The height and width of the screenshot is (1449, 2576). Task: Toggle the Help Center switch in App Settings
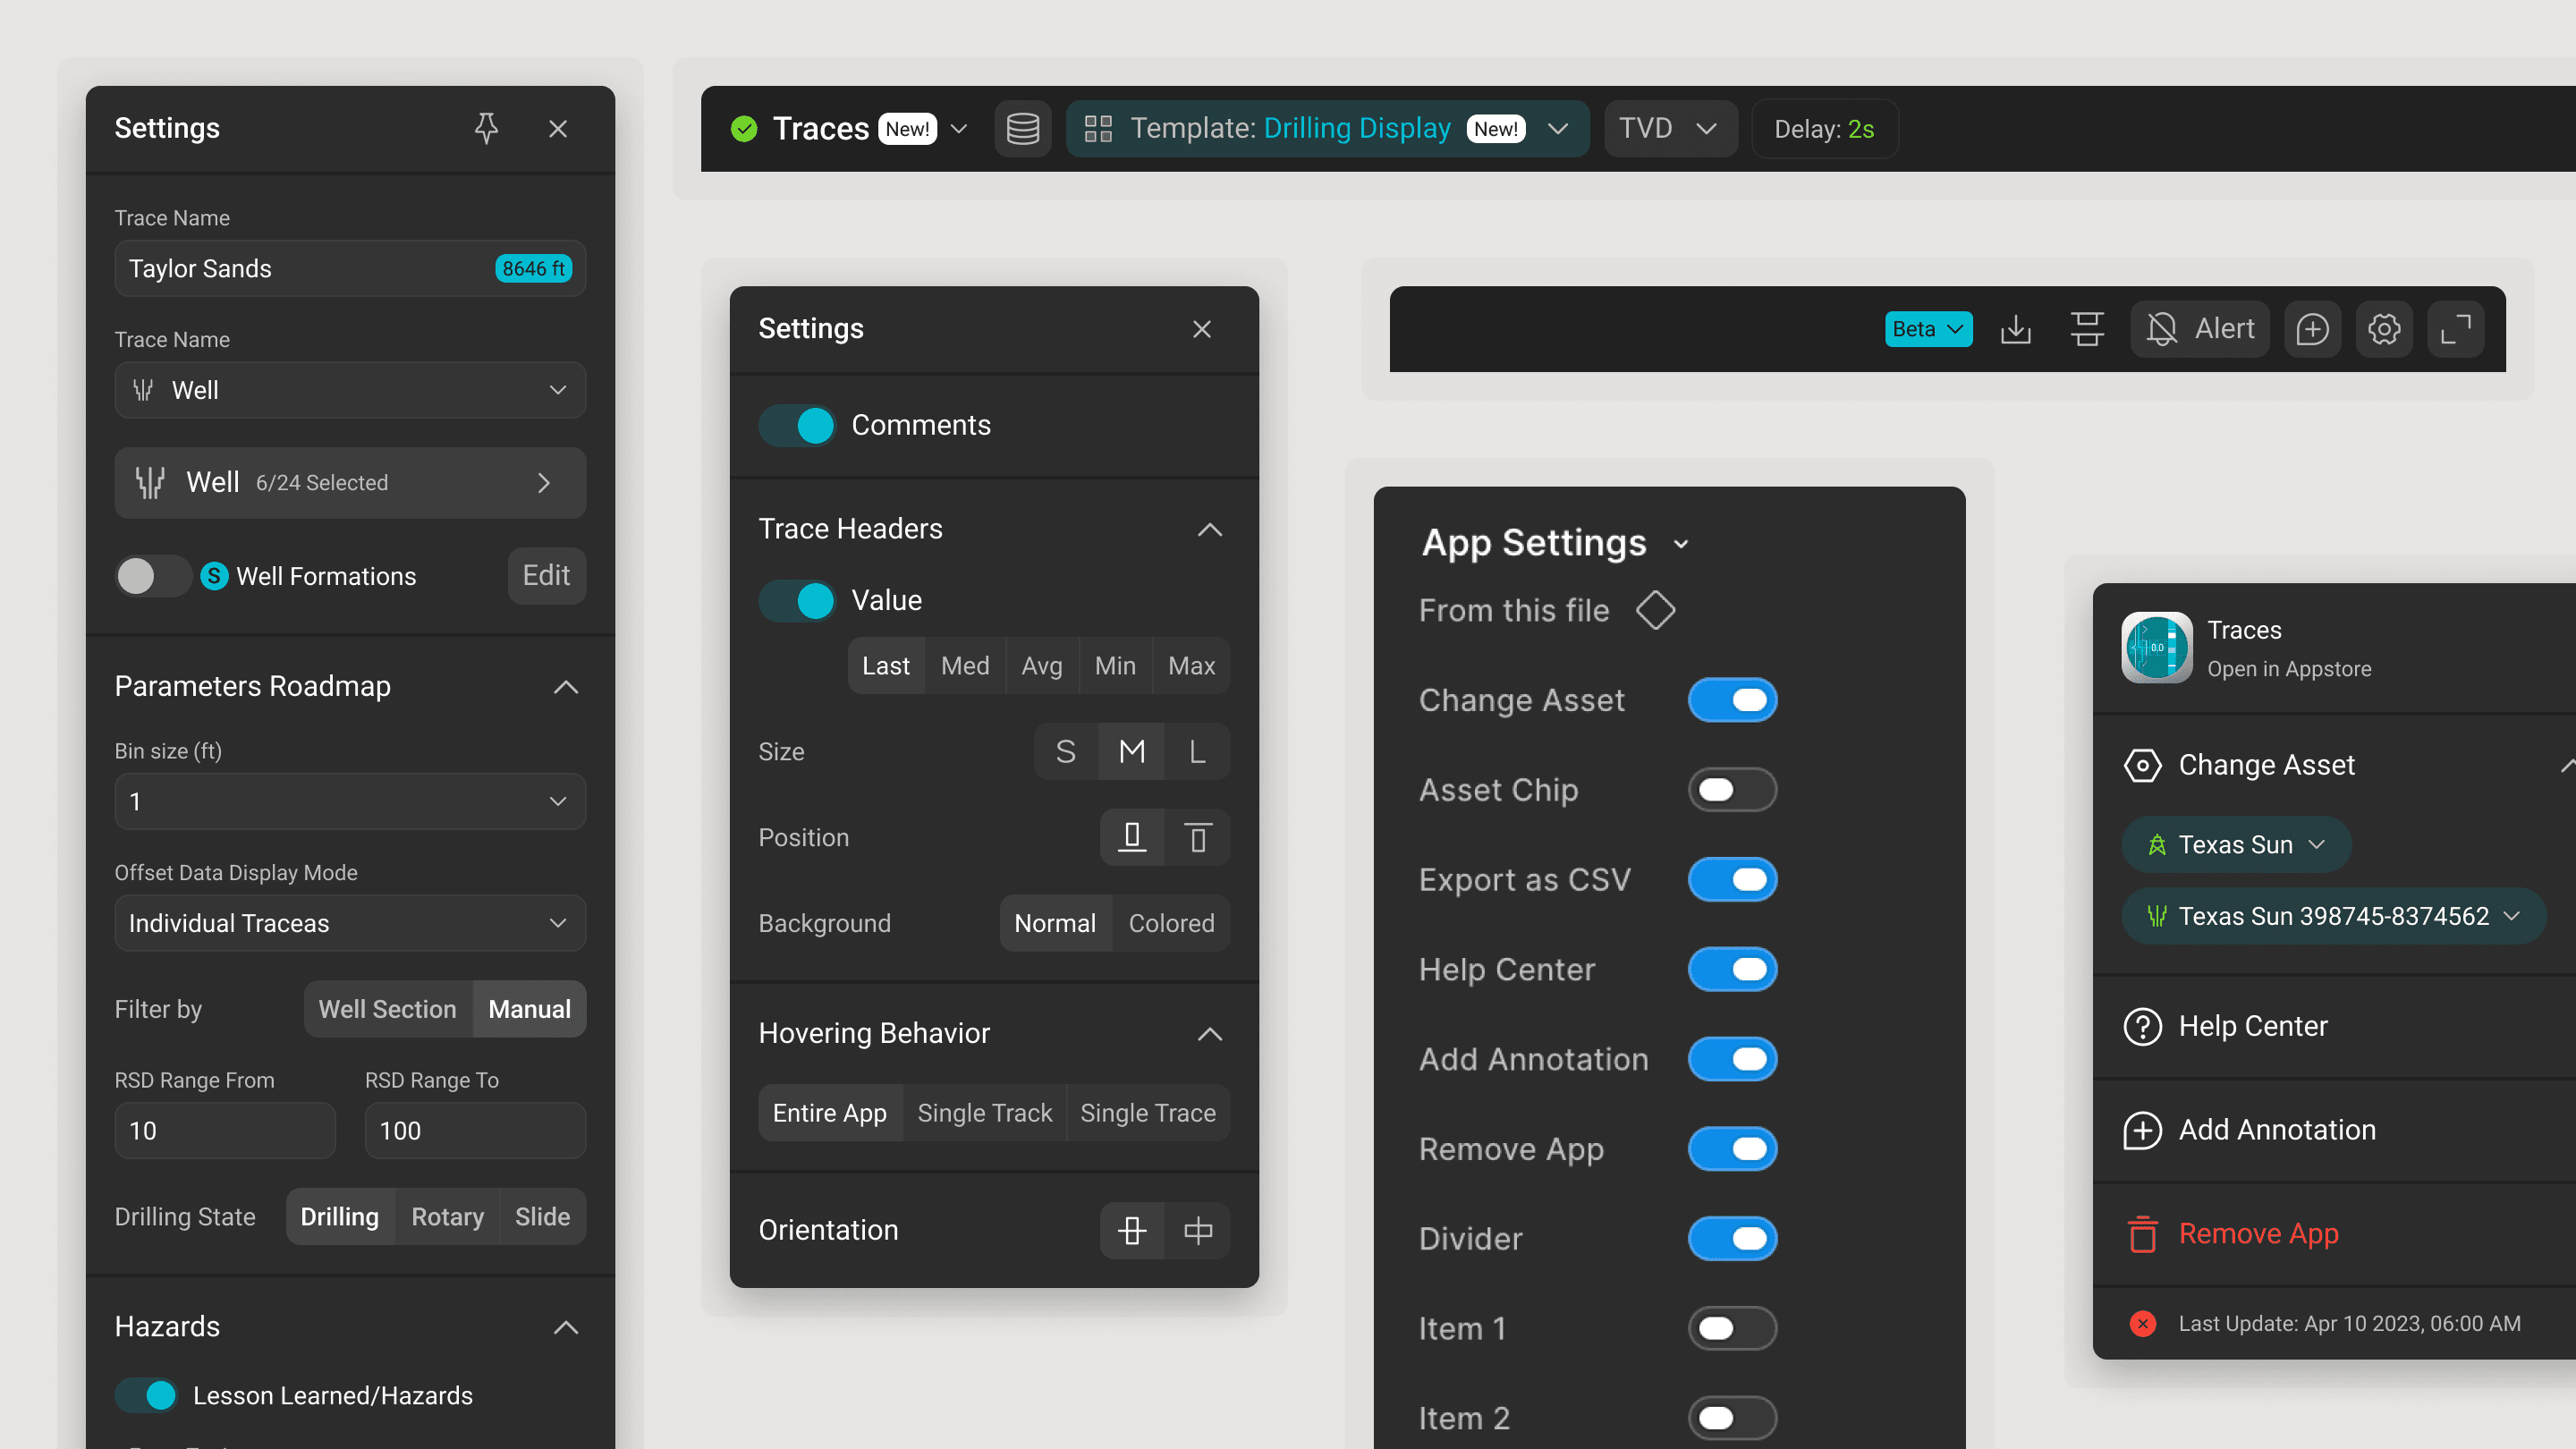tap(1732, 969)
